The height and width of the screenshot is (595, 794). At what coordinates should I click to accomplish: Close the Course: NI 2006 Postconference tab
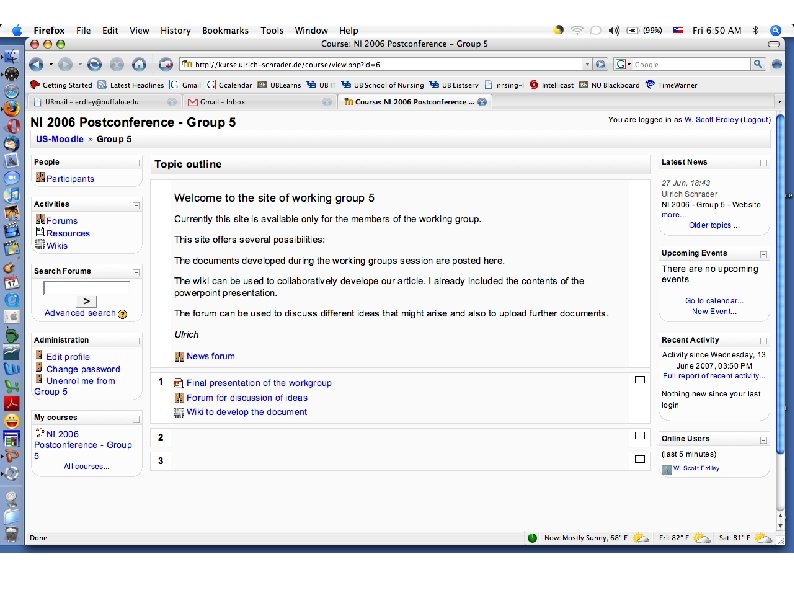click(x=482, y=102)
